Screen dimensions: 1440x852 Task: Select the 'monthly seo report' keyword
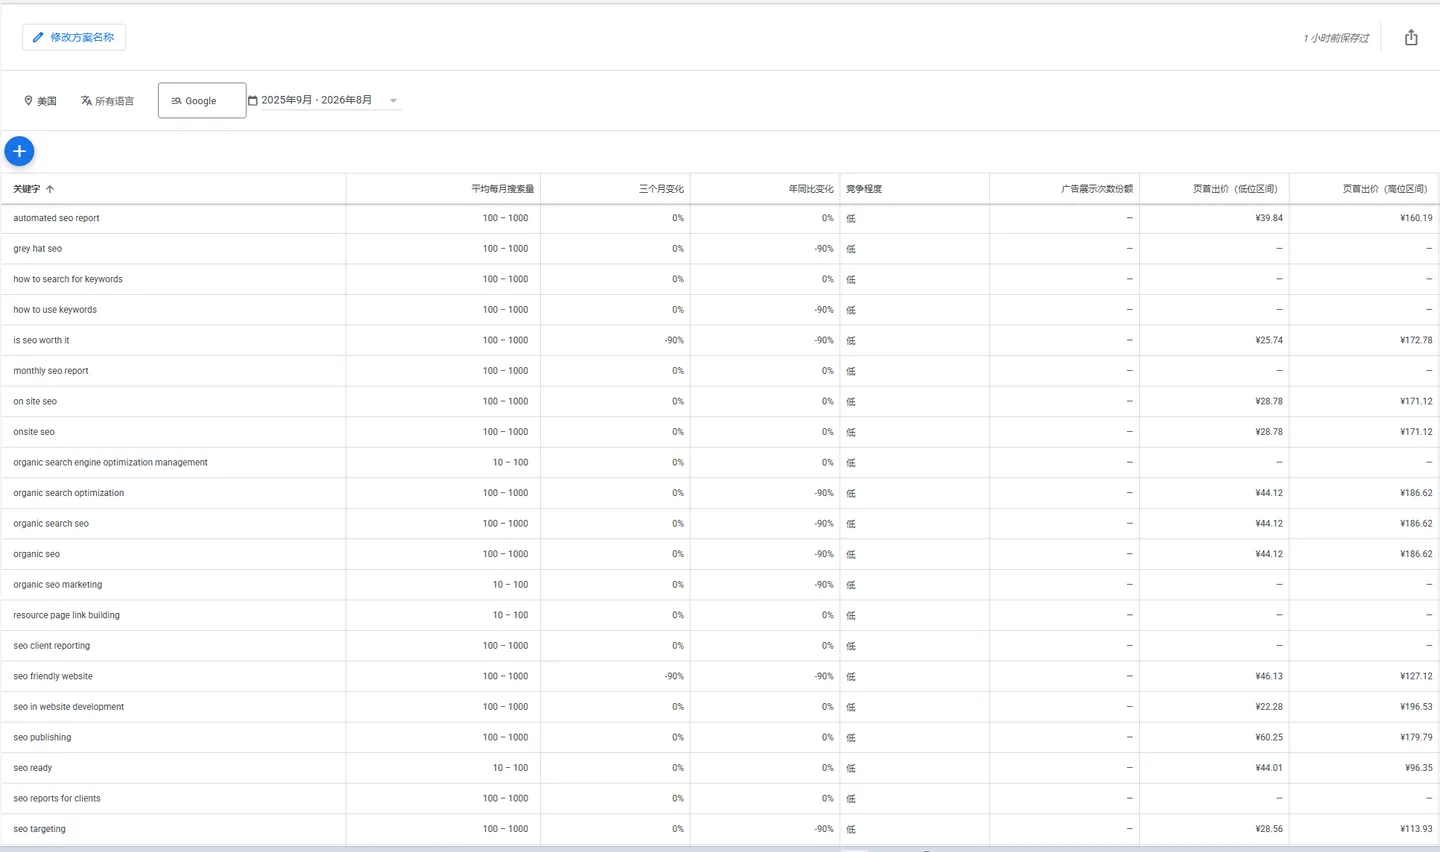[51, 371]
